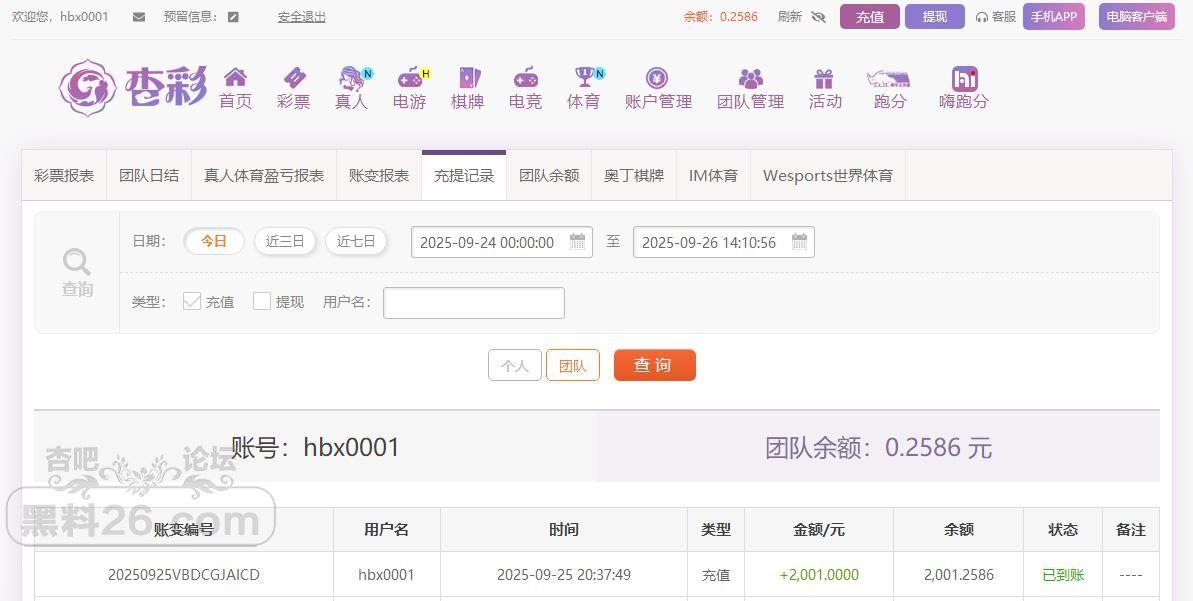The image size is (1193, 601).
Task: Open the 电竞 gamepad icon
Action: coord(526,77)
